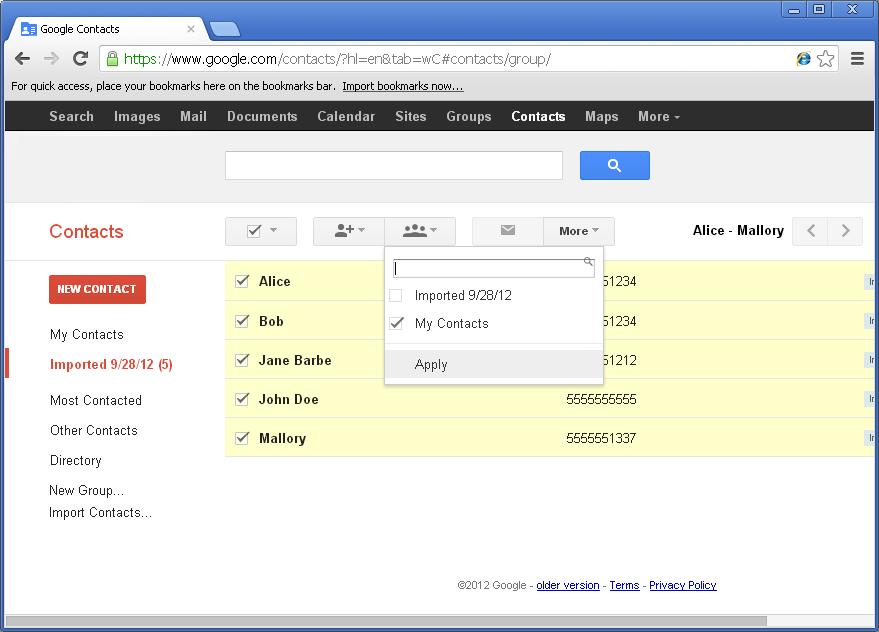
Task: Click the Privacy Policy link
Action: point(683,585)
